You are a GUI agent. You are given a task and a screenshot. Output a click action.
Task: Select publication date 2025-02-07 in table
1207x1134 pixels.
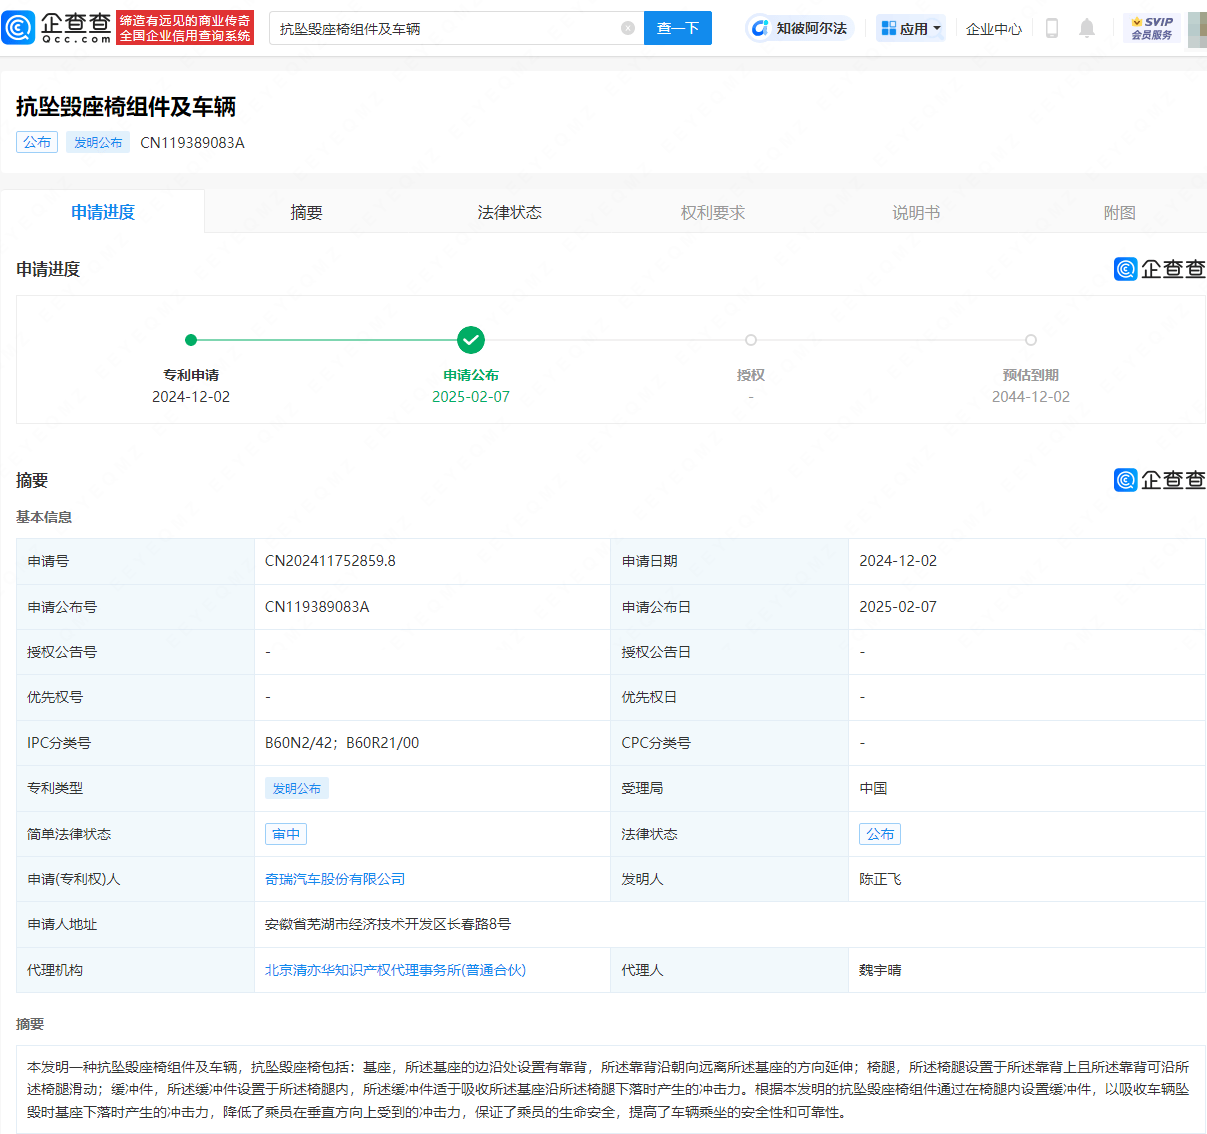click(x=898, y=607)
